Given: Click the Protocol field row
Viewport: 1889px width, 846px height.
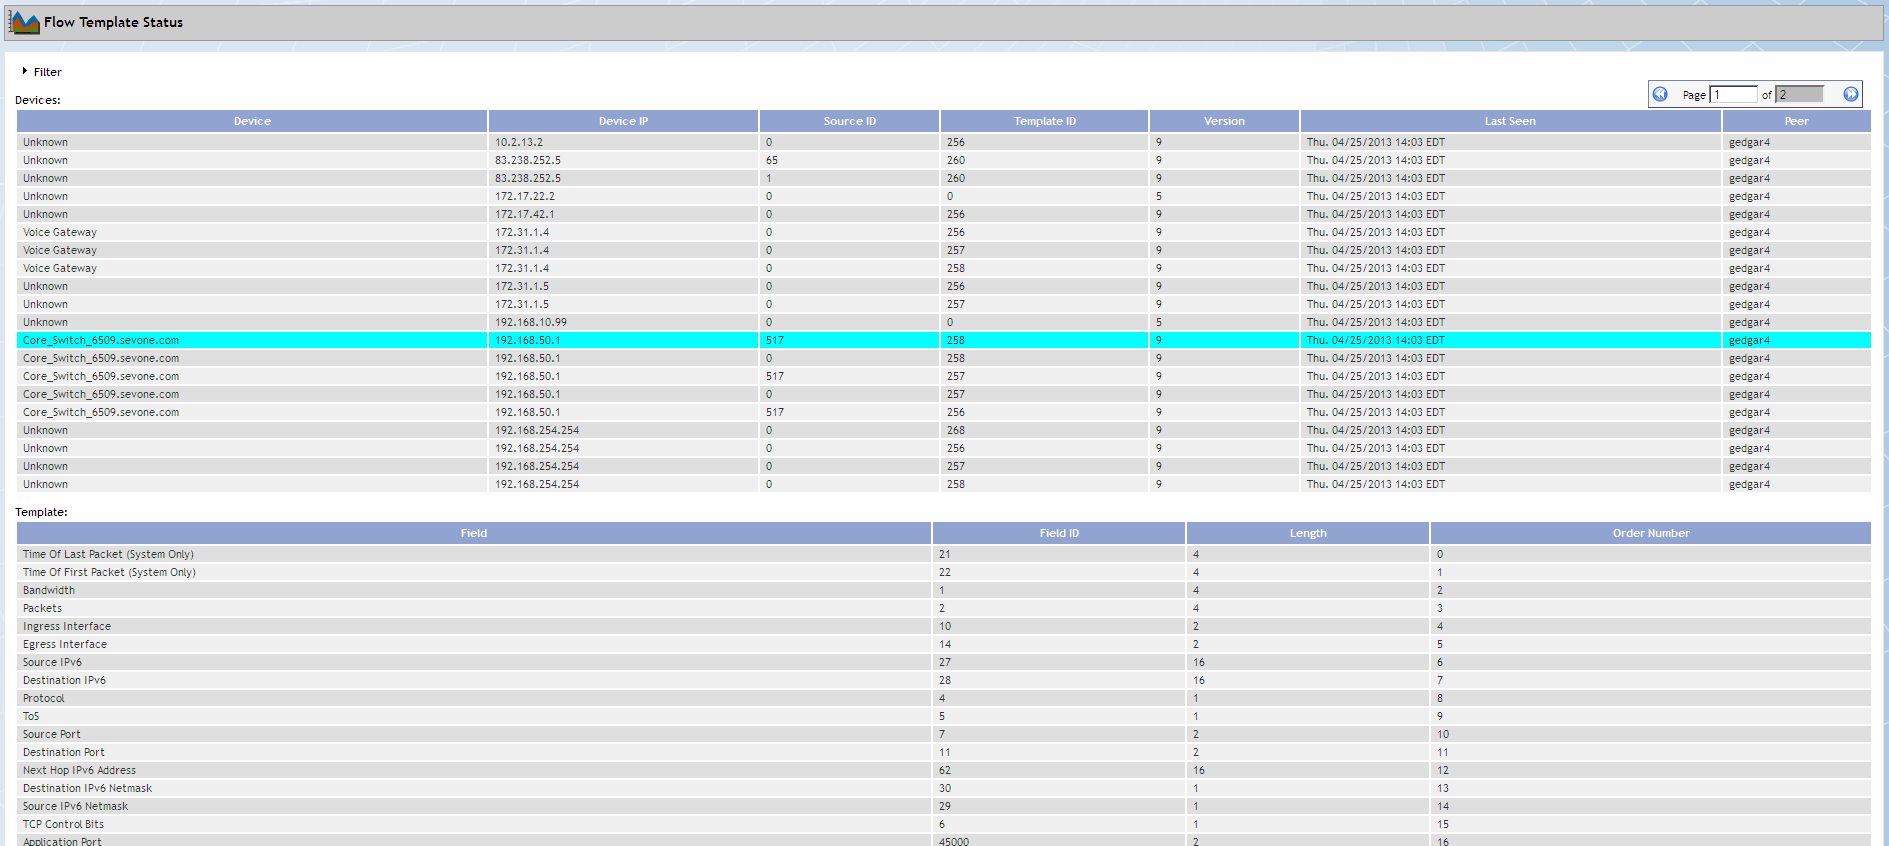Looking at the screenshot, I should pos(944,698).
